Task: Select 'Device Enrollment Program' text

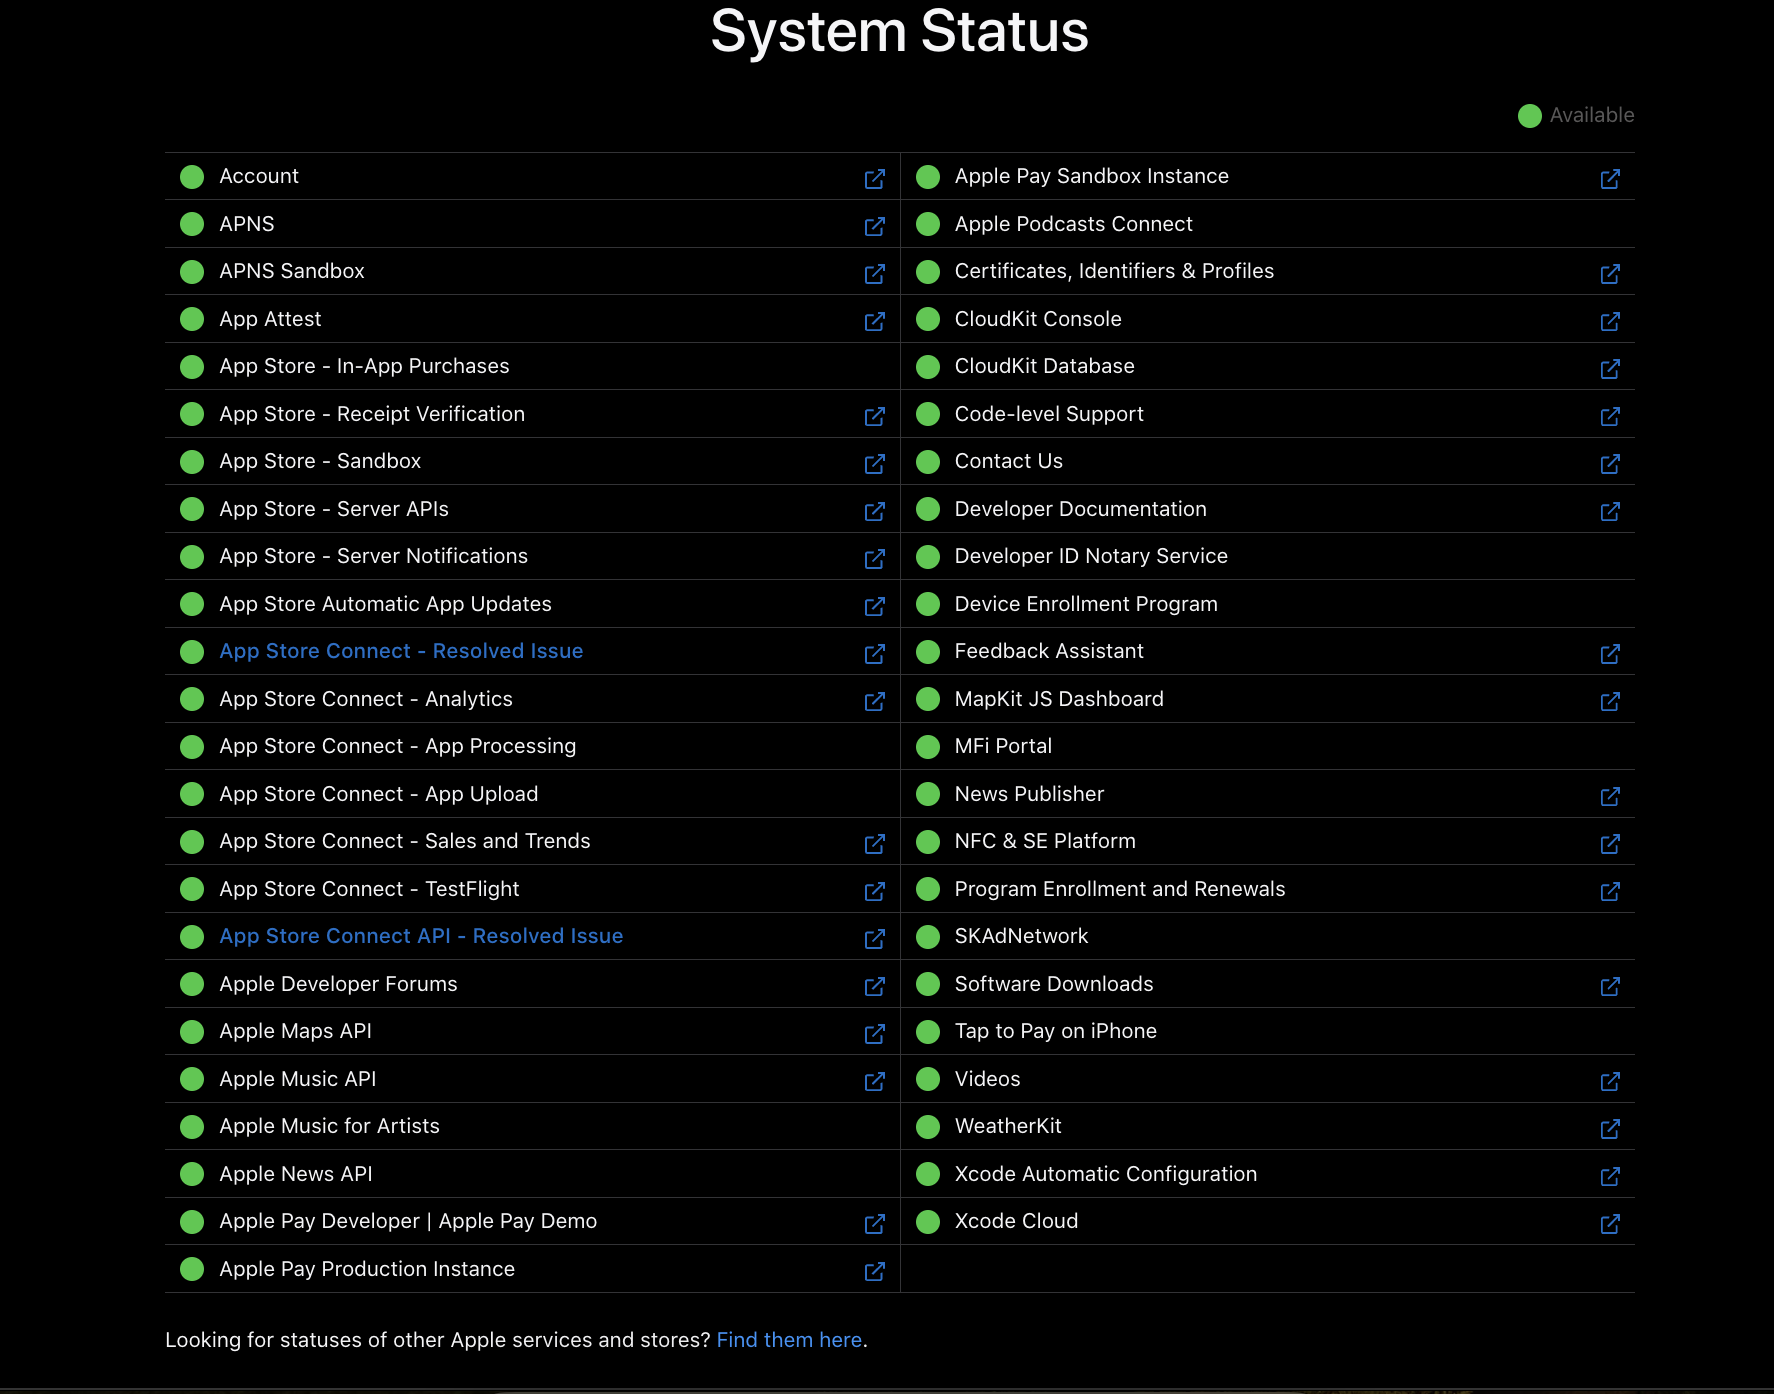Action: [1086, 604]
